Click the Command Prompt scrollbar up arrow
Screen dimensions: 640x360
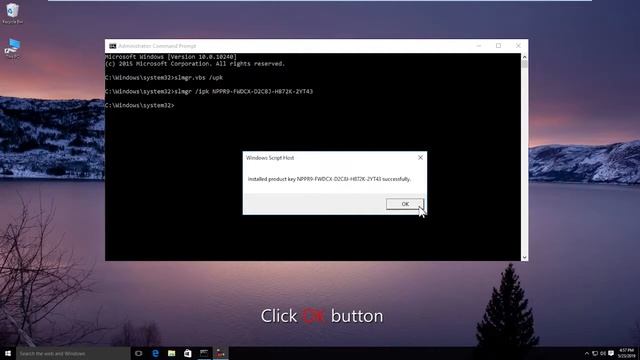(x=524, y=57)
